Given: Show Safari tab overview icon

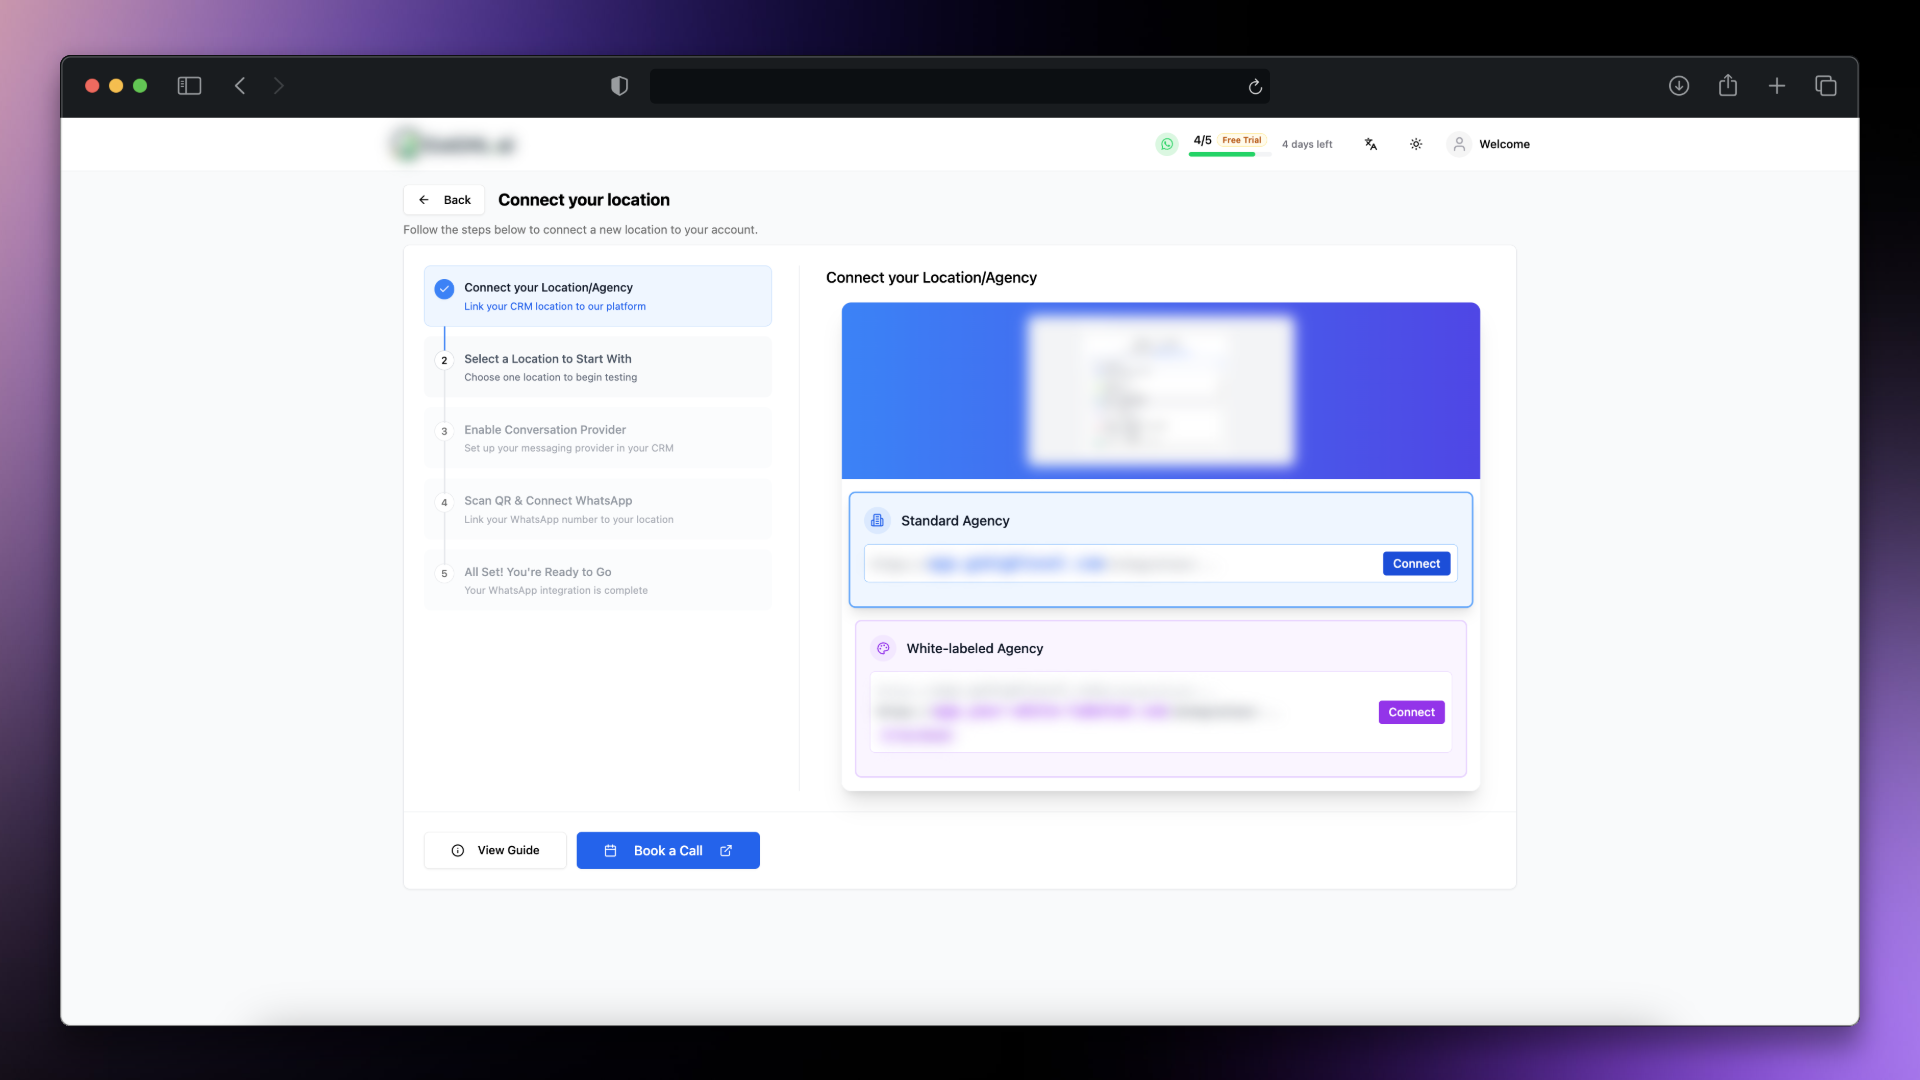Looking at the screenshot, I should click(x=1826, y=86).
